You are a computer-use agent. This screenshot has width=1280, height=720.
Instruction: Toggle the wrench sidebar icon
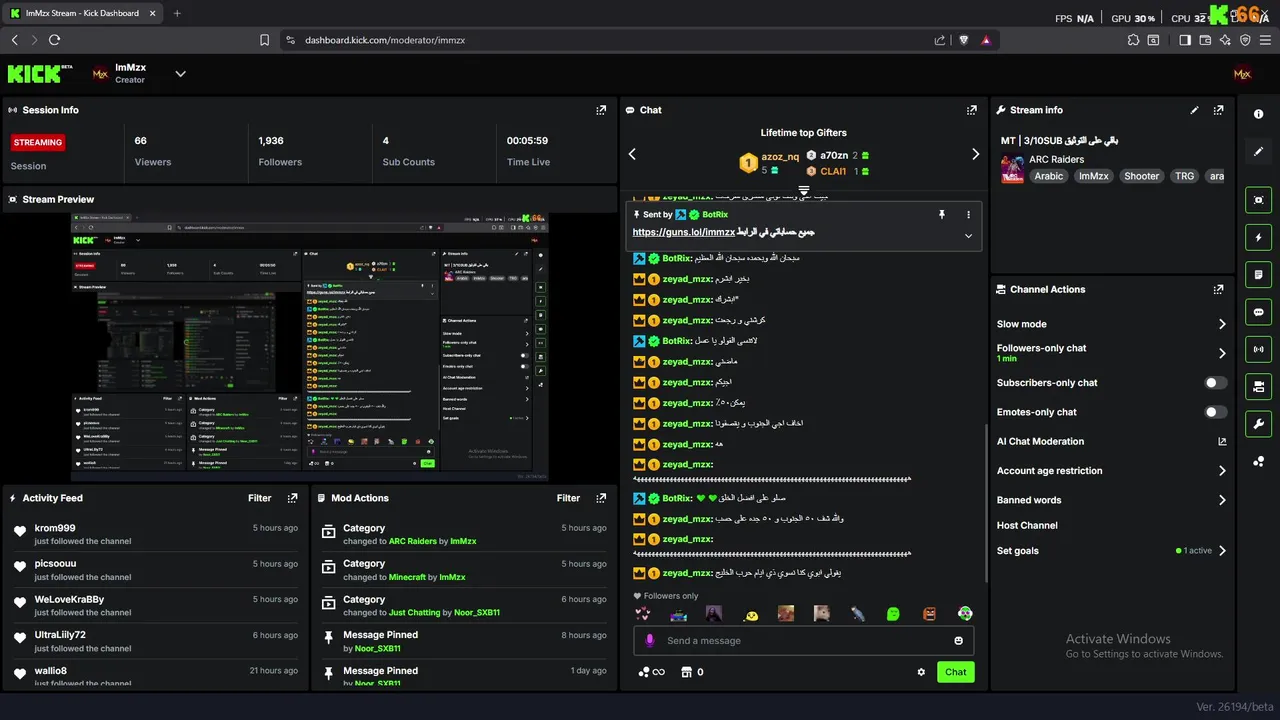coord(1259,424)
